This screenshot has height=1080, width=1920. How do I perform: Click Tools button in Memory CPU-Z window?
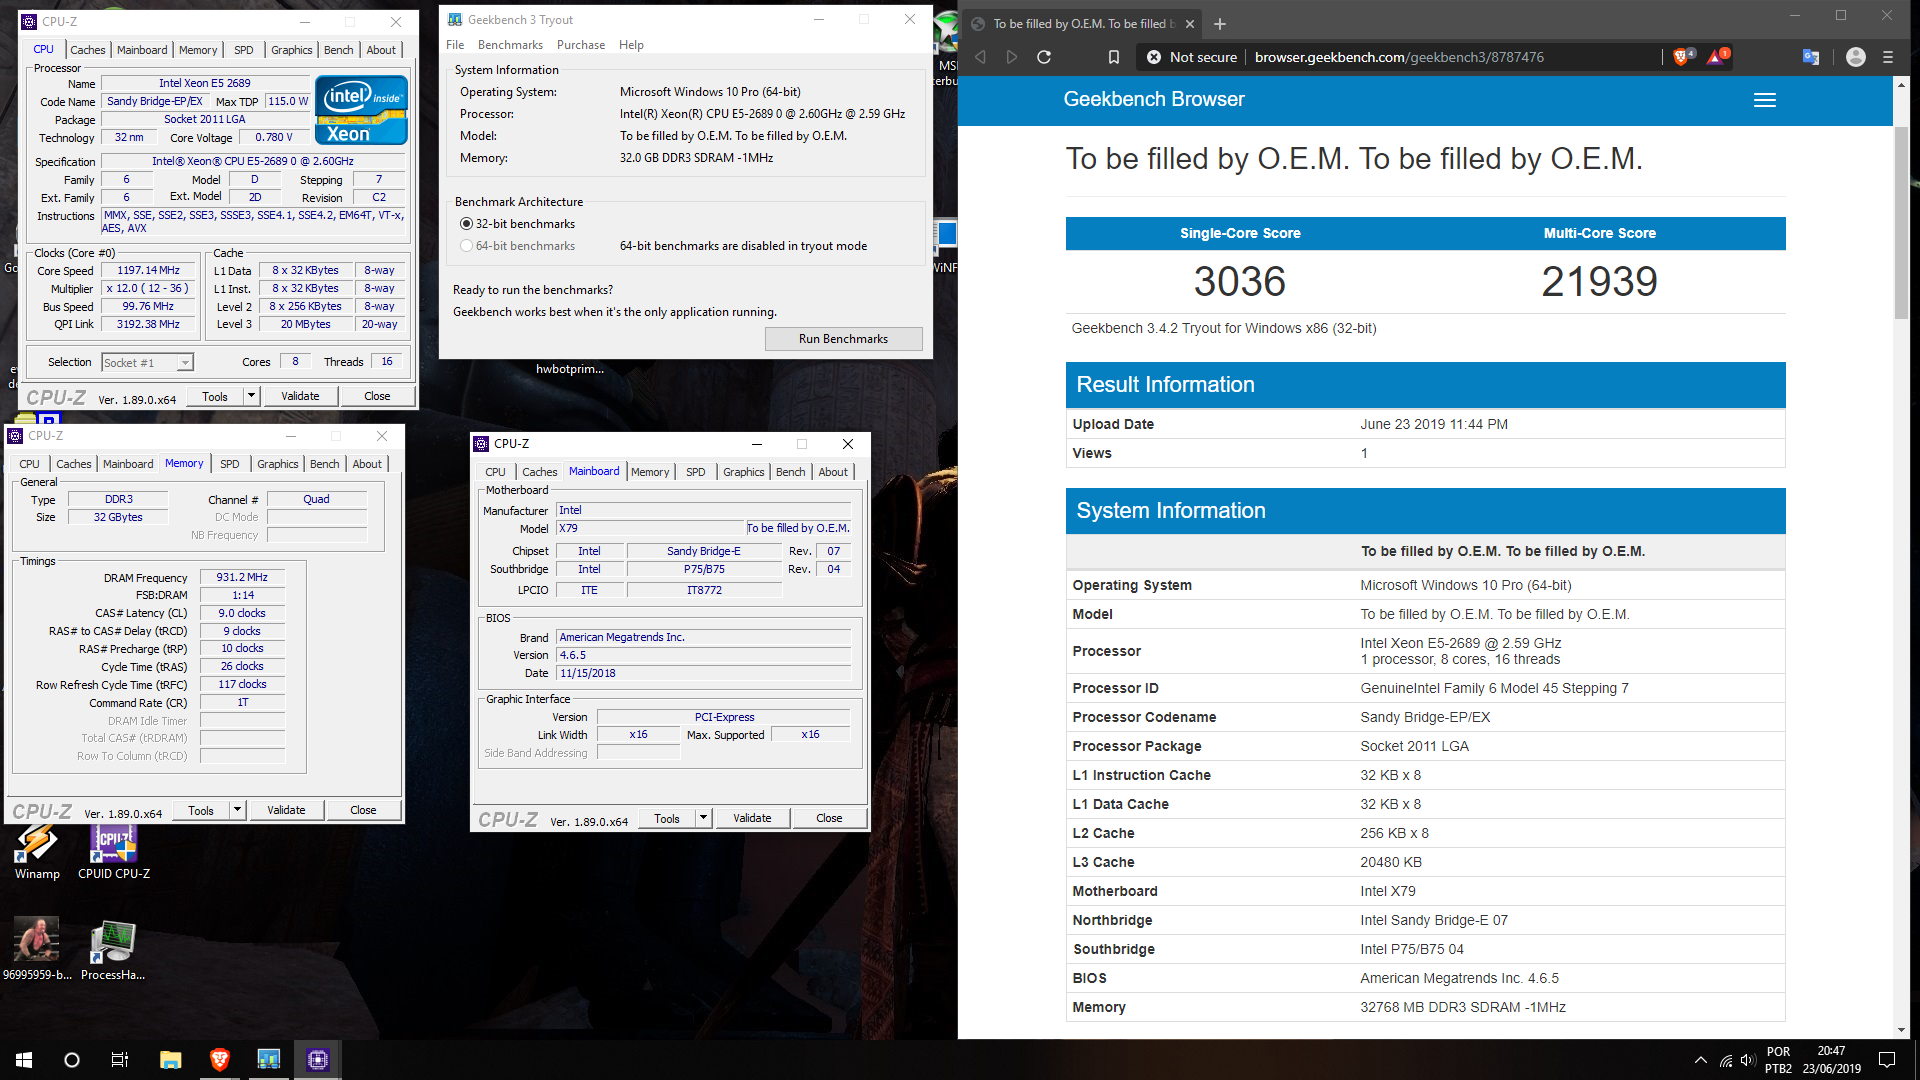point(201,811)
